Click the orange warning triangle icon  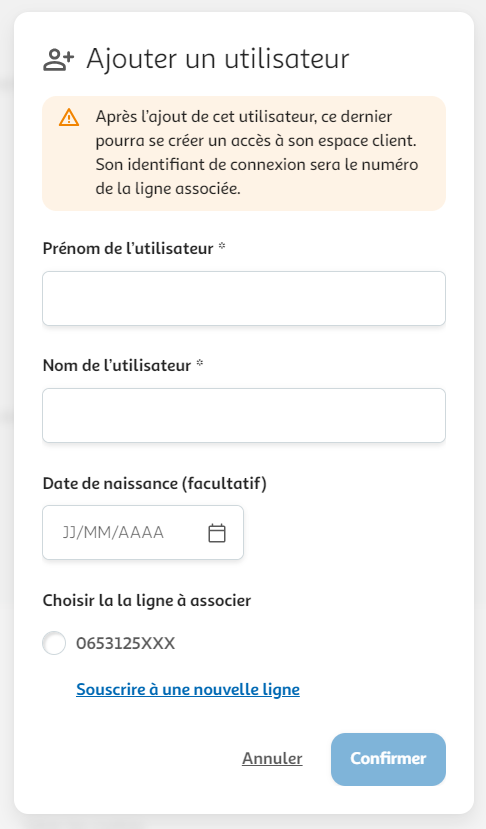pos(69,117)
